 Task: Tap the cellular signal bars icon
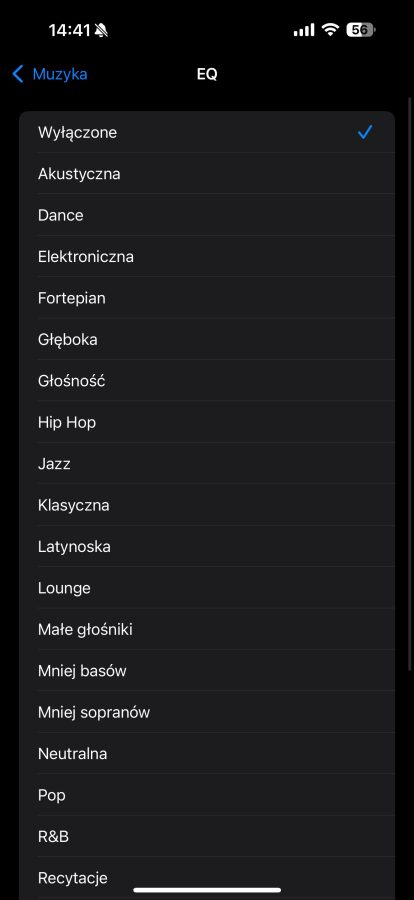pos(304,30)
